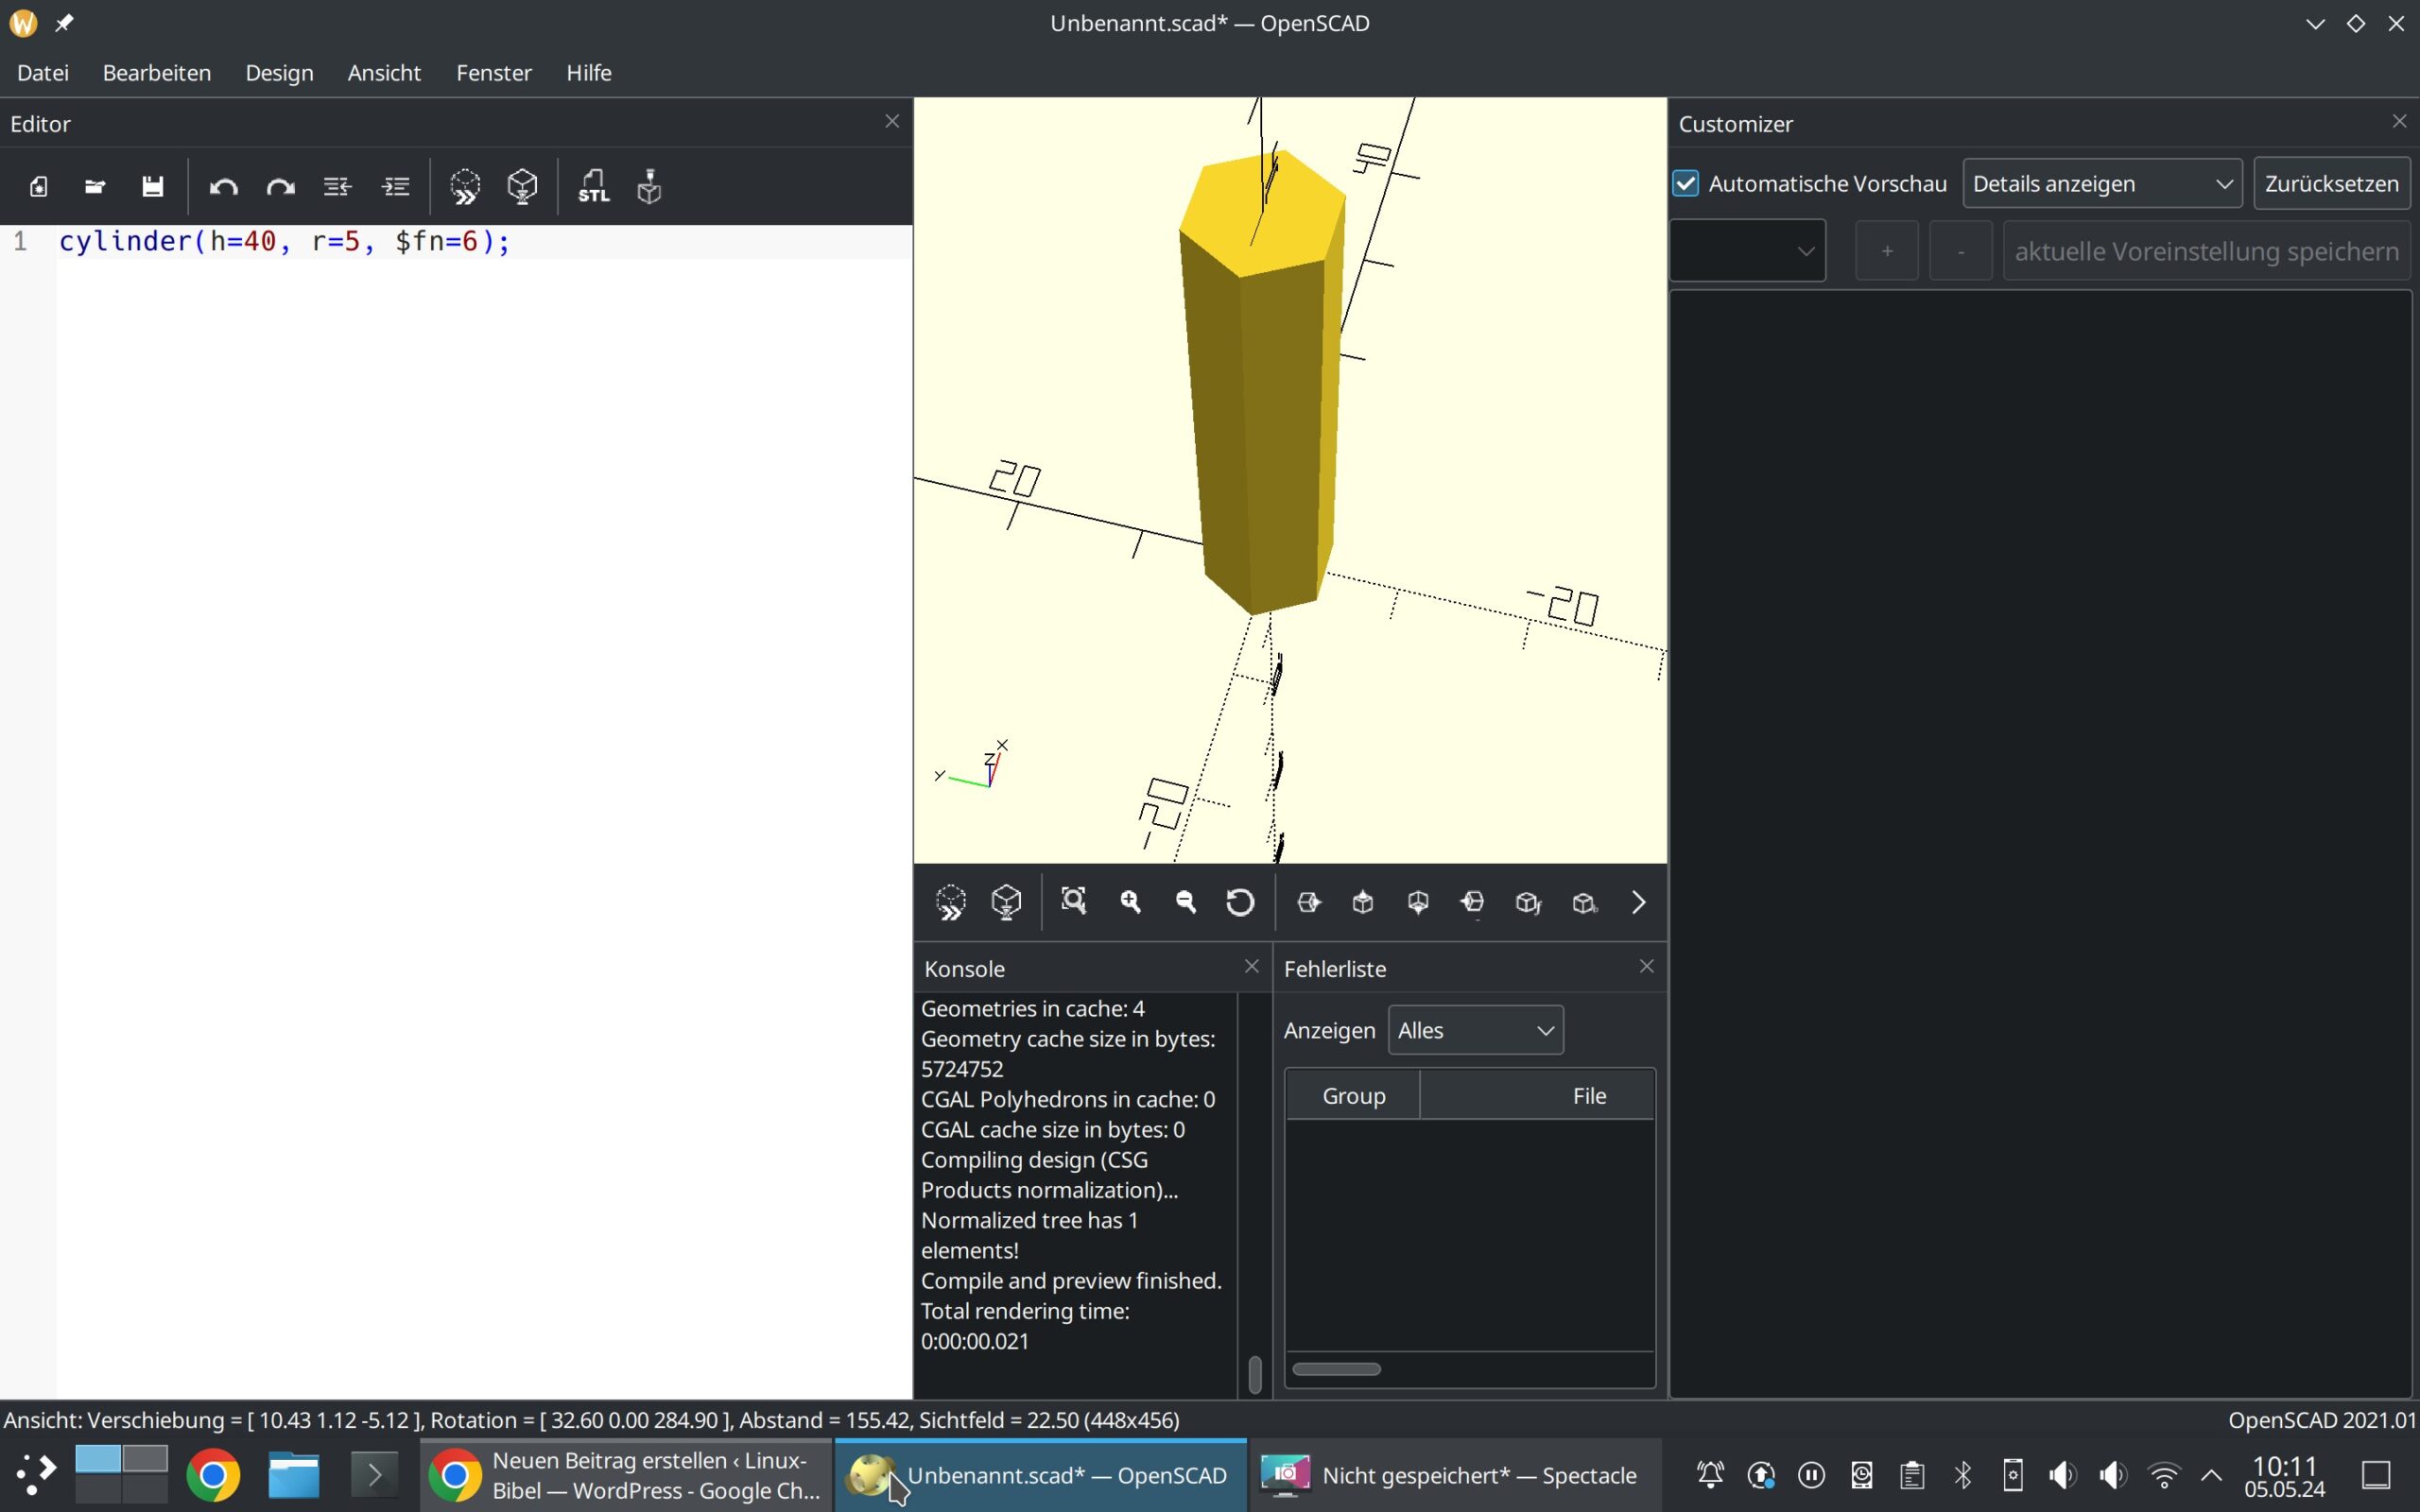
Task: Click the Zoom In viewport icon
Action: [x=1131, y=902]
